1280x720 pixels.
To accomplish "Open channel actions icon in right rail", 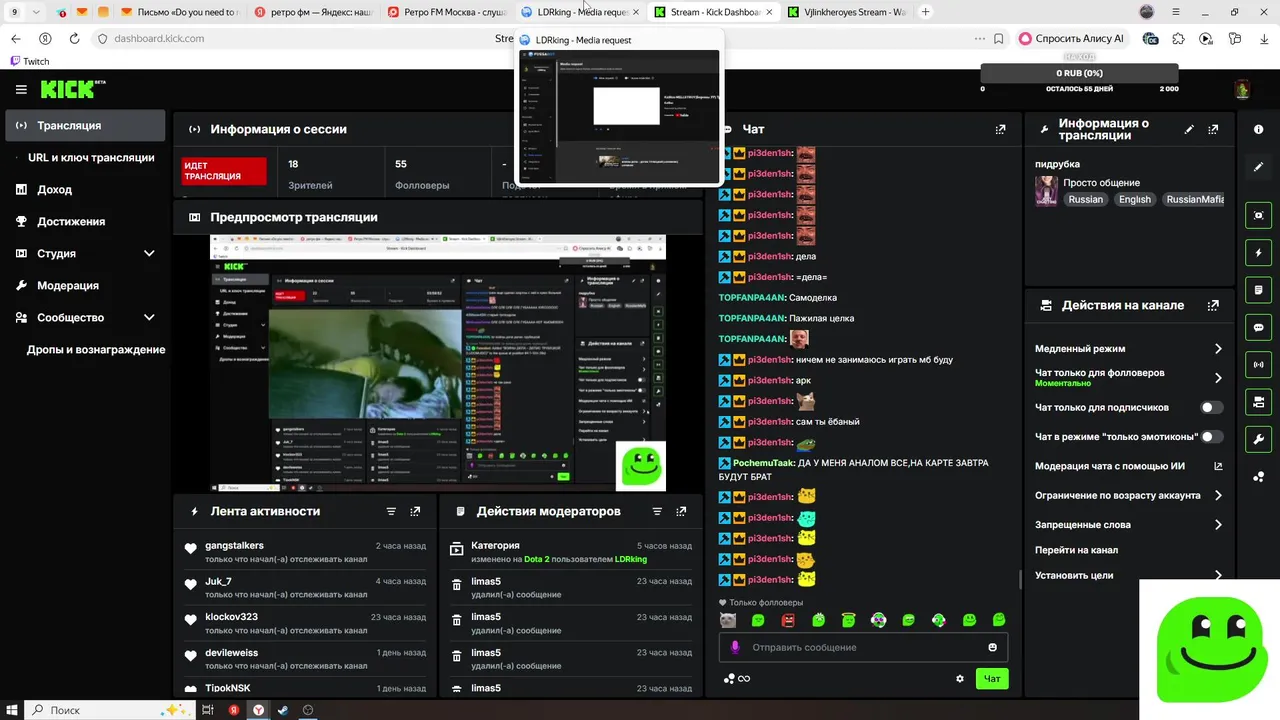I will (1258, 402).
